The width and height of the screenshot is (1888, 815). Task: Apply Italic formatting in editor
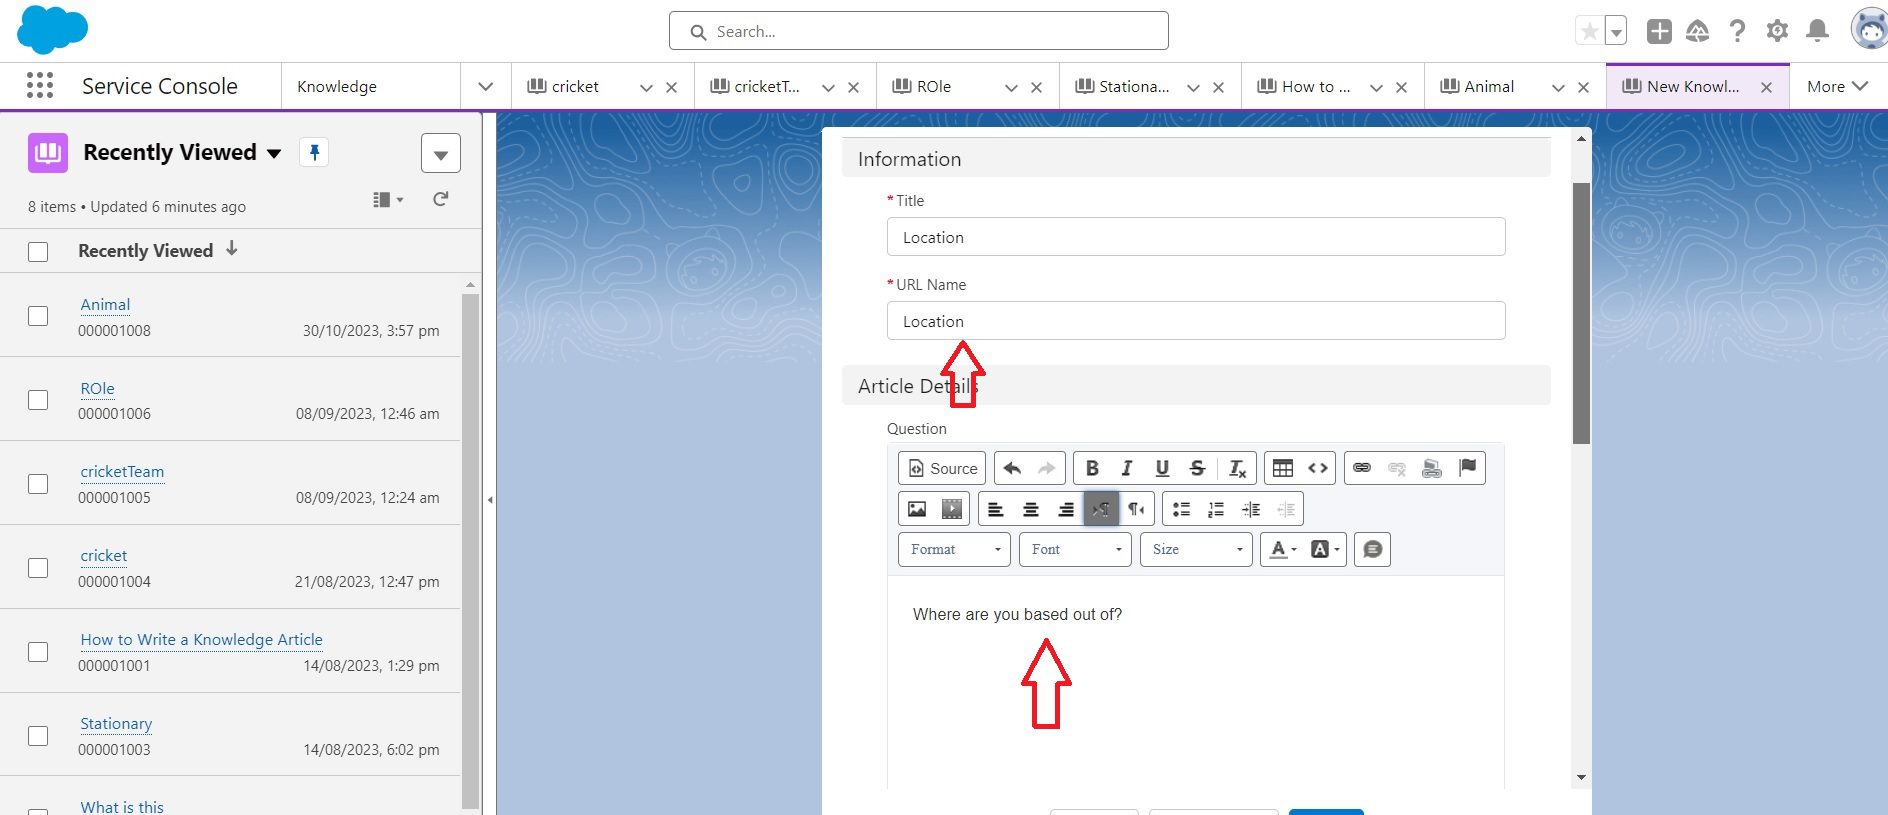pos(1127,468)
